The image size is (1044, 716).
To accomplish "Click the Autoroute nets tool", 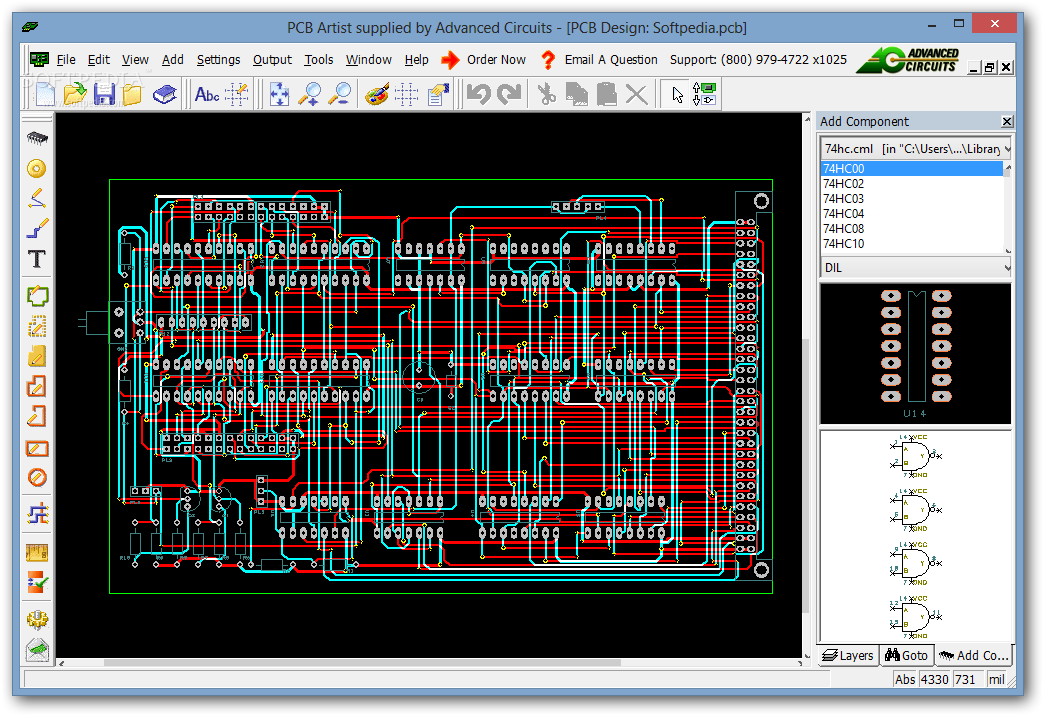I will coord(37,514).
